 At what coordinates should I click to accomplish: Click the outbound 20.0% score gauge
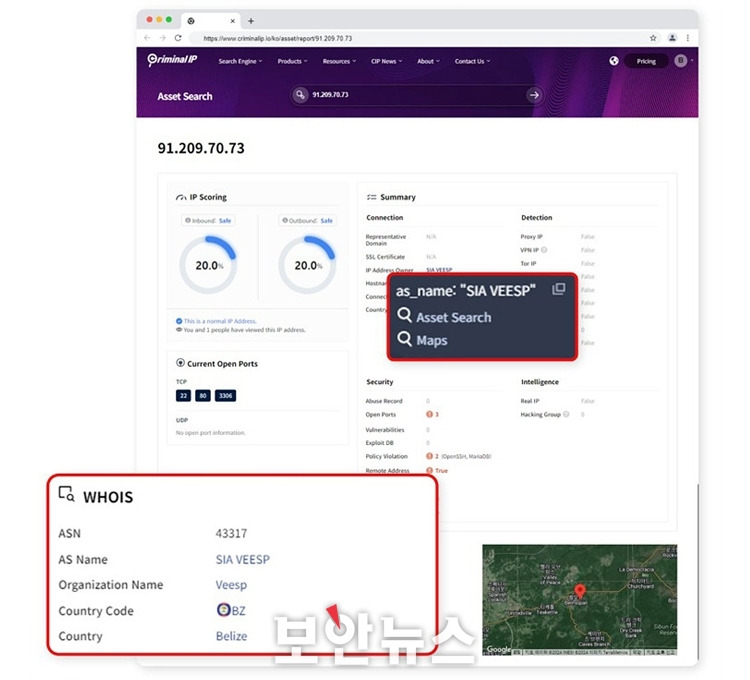click(x=307, y=264)
